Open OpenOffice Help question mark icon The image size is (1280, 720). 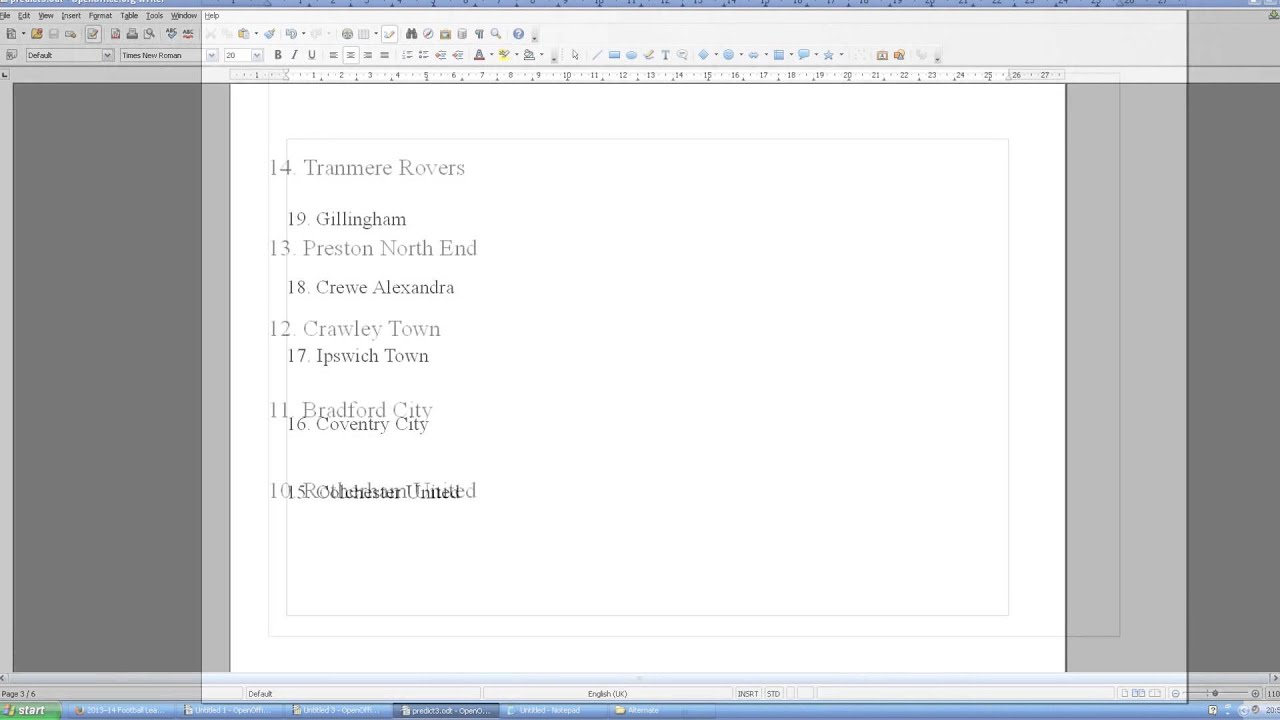pyautogui.click(x=518, y=34)
